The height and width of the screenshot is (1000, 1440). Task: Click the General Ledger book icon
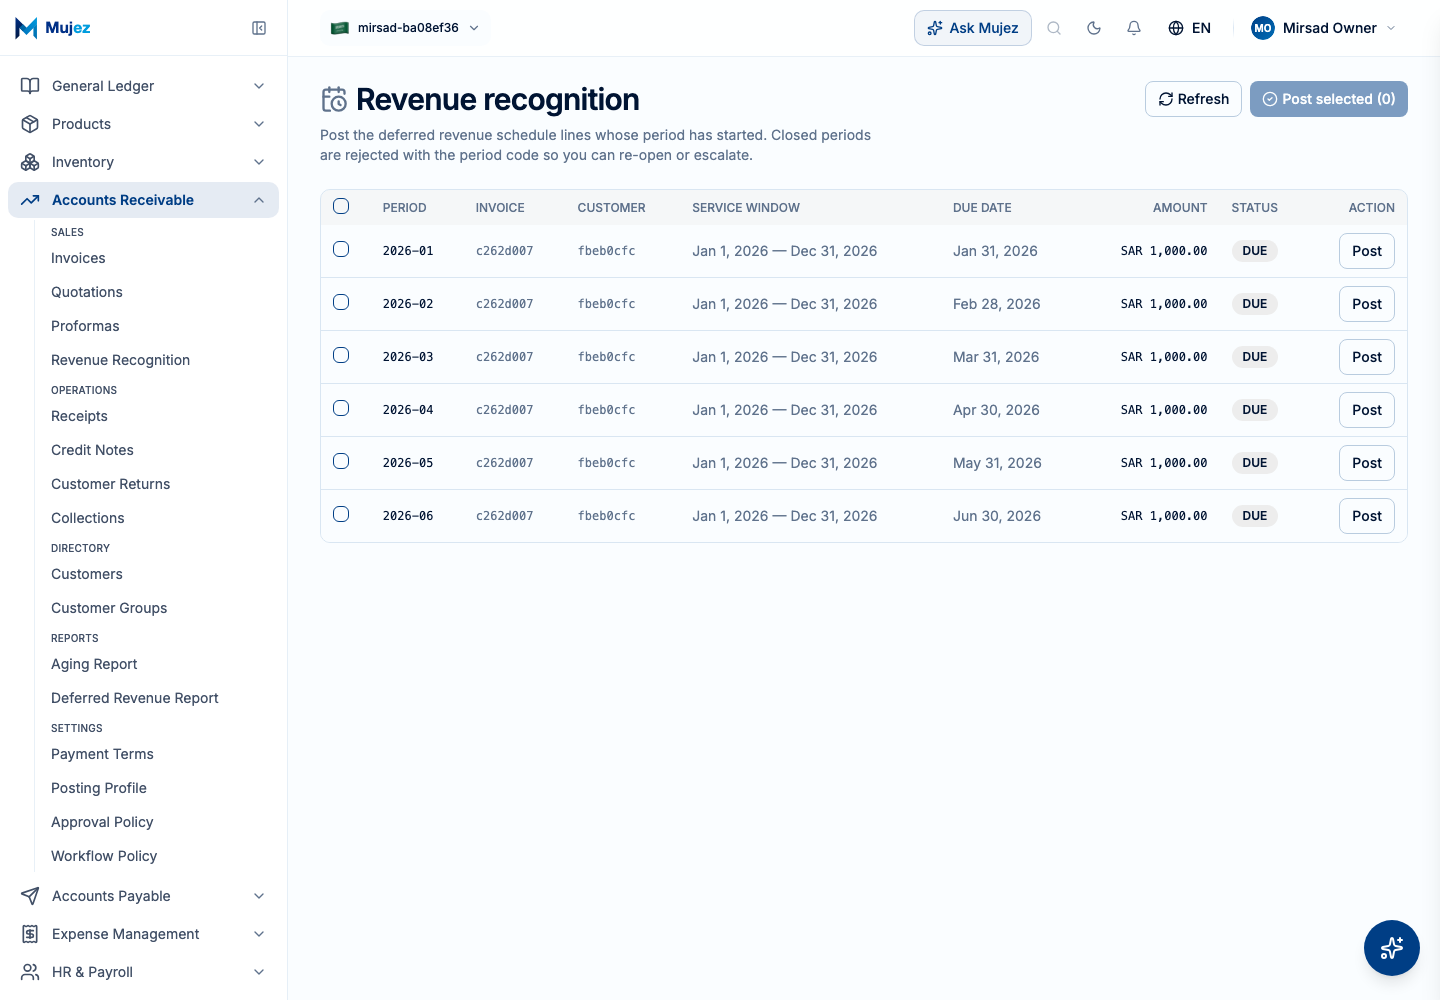[x=30, y=86]
